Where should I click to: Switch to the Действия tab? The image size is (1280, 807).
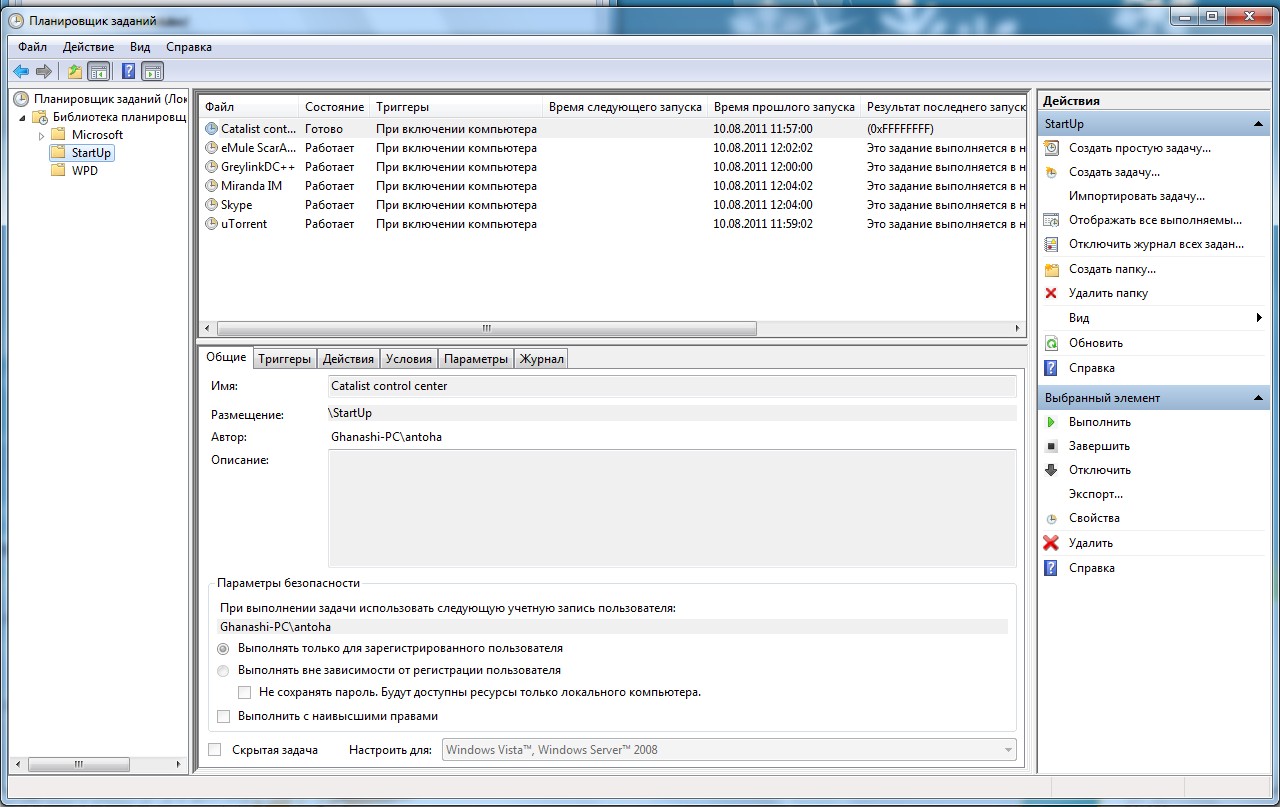349,359
